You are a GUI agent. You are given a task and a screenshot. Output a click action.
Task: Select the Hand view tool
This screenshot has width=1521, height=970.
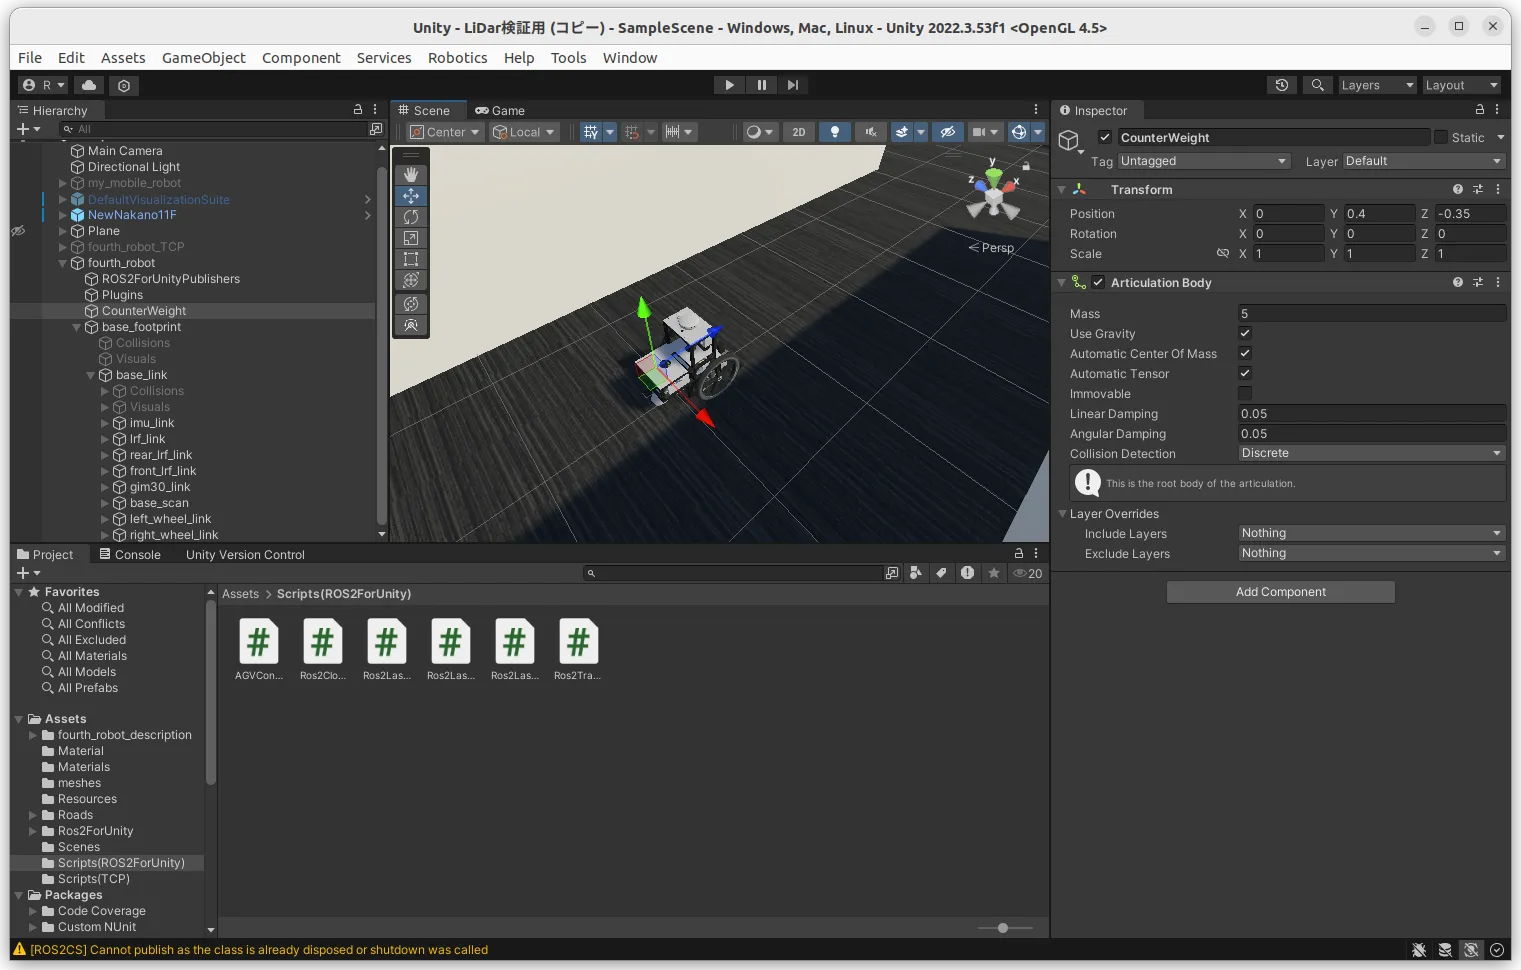click(x=411, y=174)
